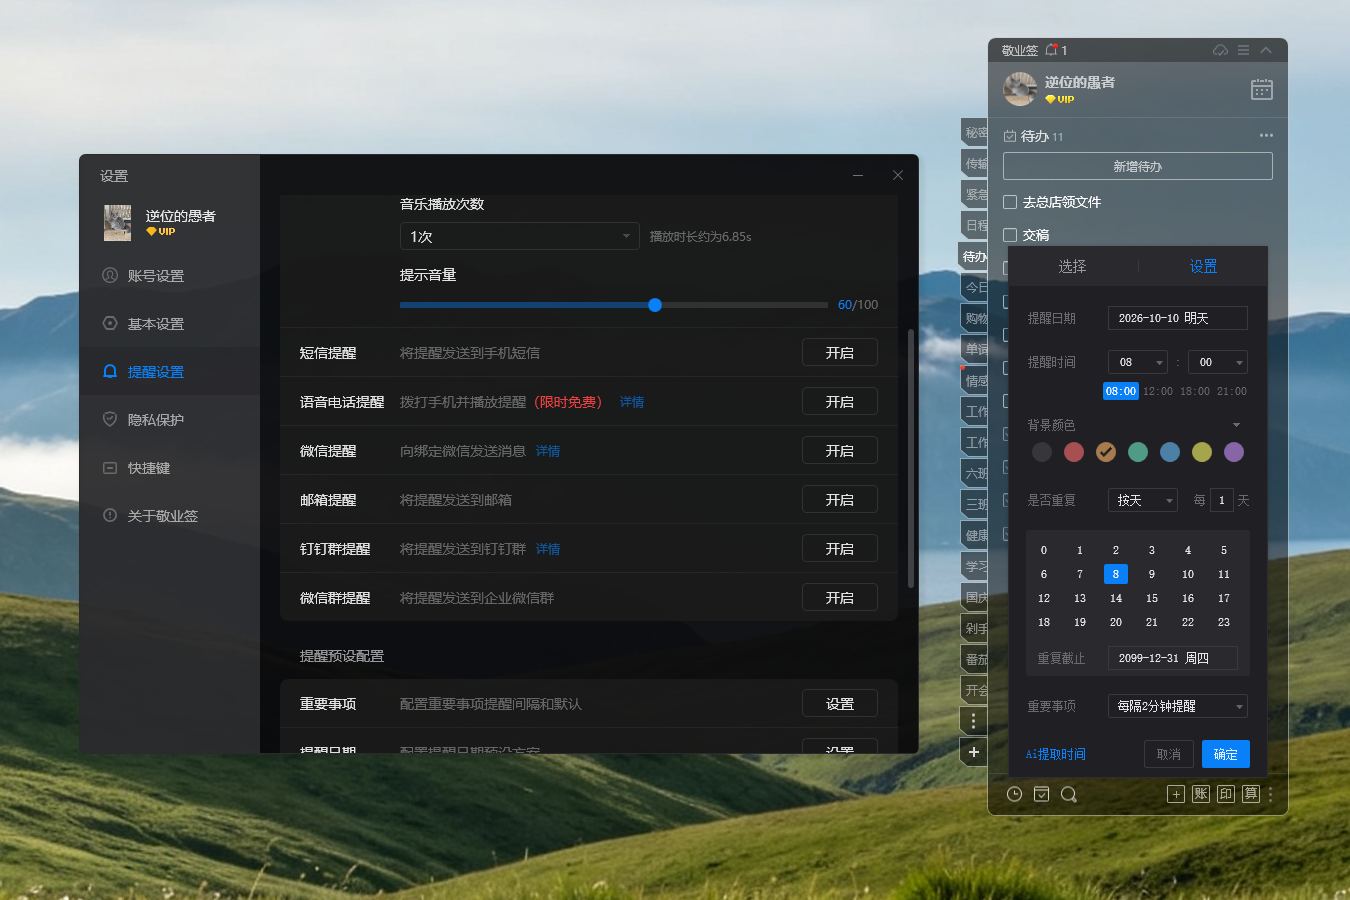
Task: Turn on 短信提醒 with its 开启 button
Action: 840,353
